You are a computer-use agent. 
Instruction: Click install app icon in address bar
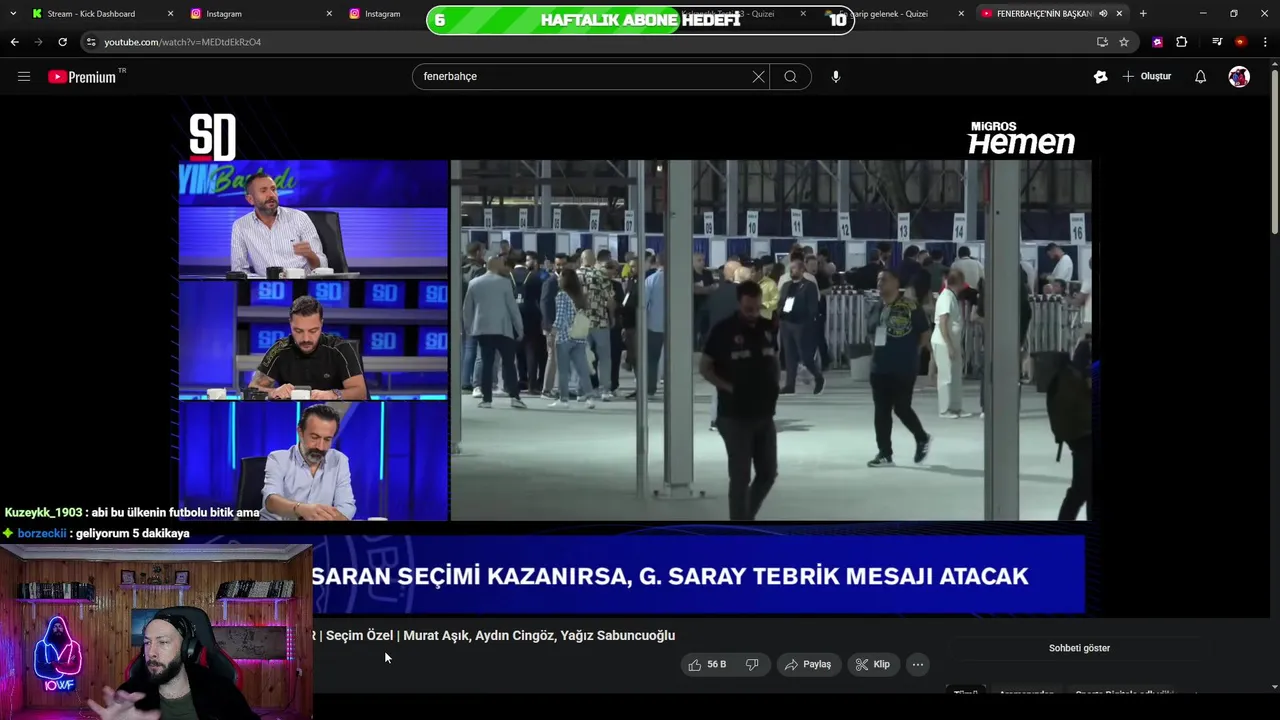(x=1102, y=42)
